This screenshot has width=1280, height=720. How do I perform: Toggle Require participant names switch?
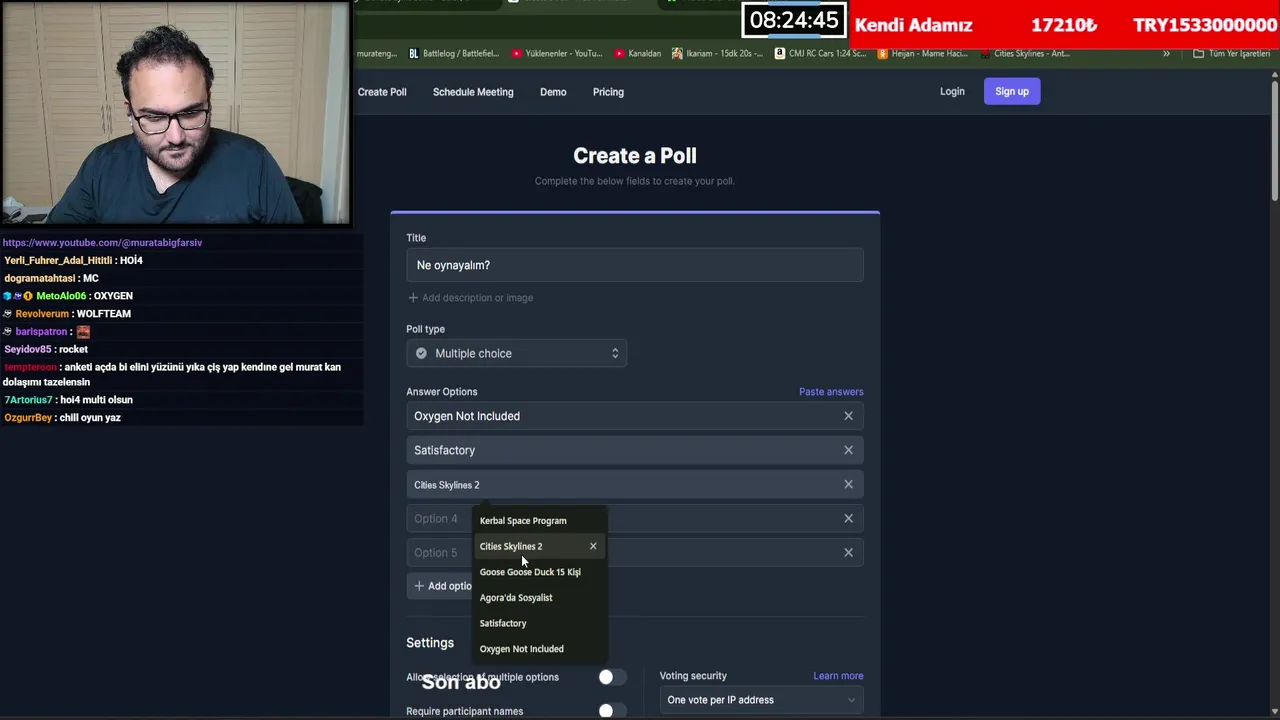(x=612, y=711)
